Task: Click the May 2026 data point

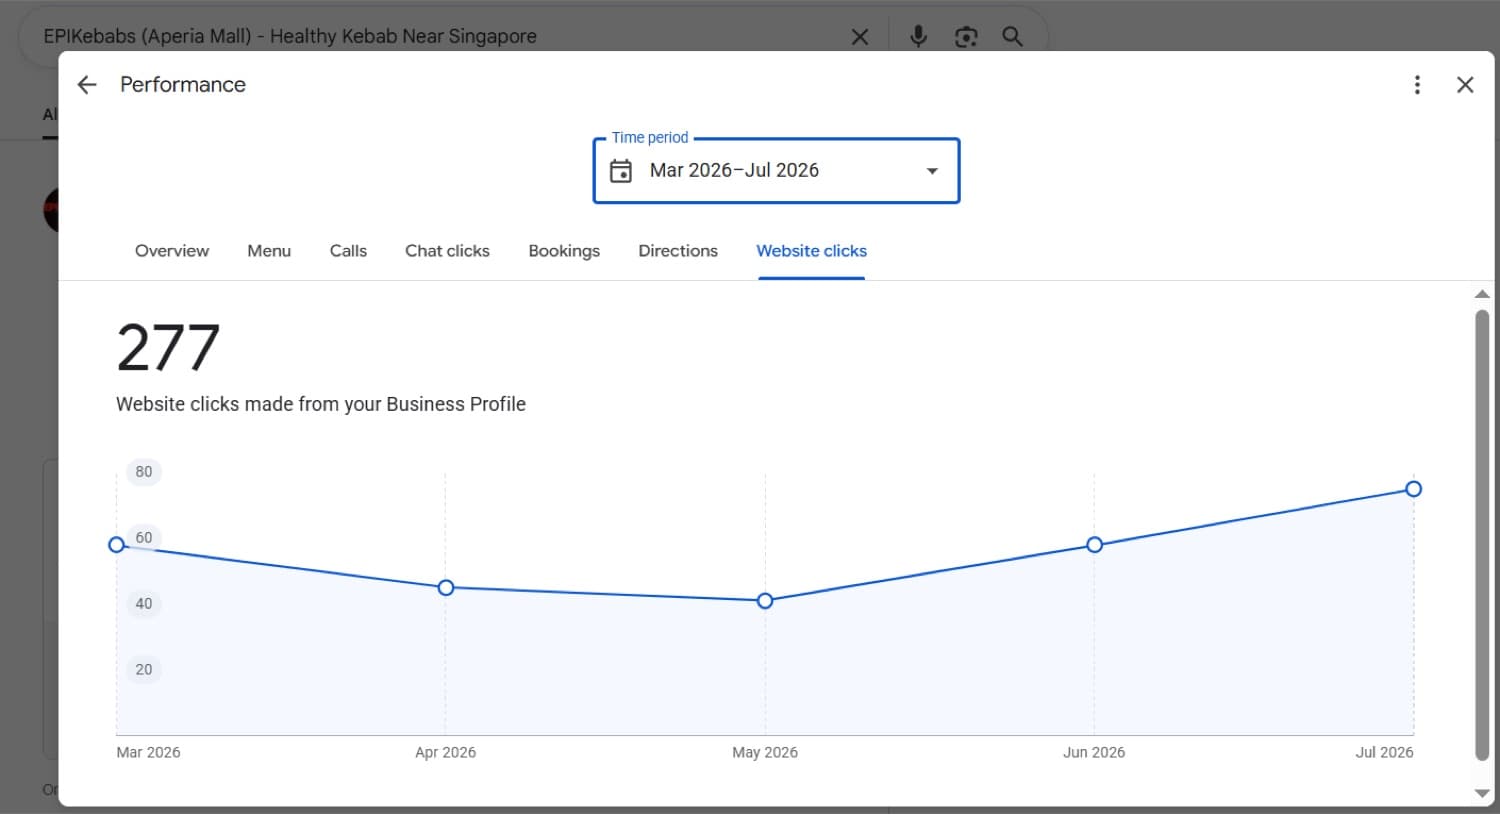Action: pyautogui.click(x=765, y=601)
